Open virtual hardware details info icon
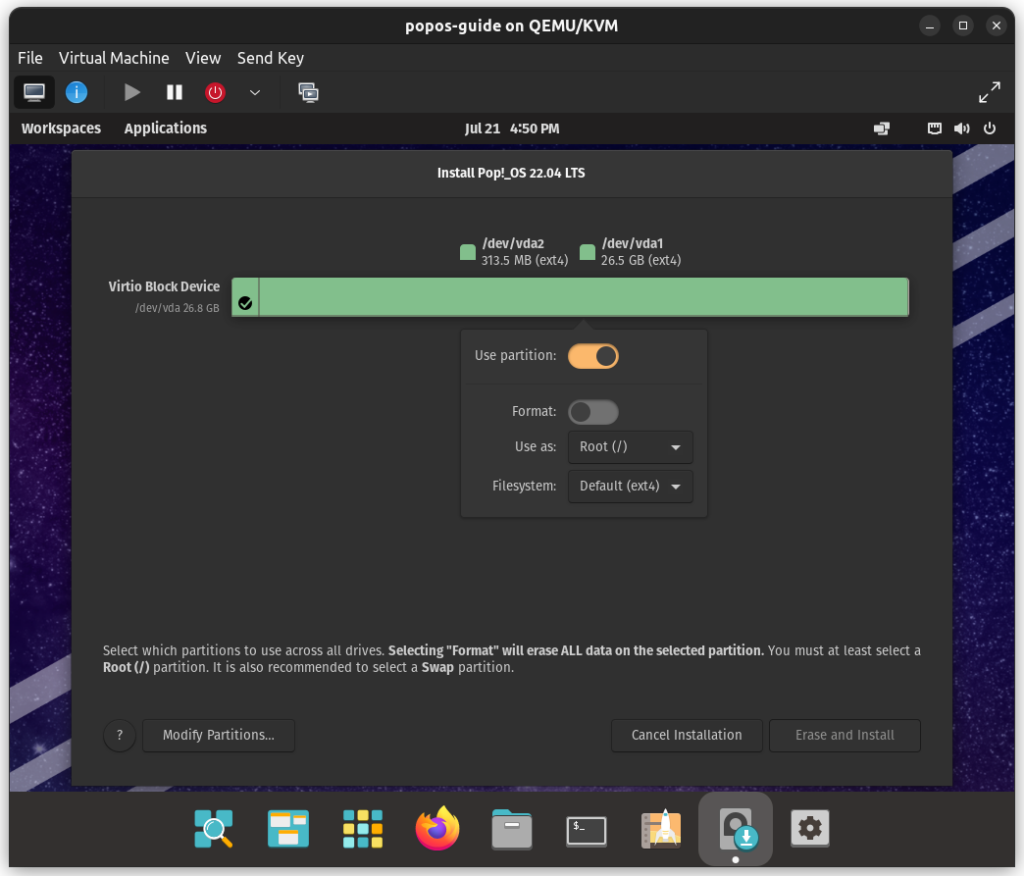1024x876 pixels. [x=76, y=92]
